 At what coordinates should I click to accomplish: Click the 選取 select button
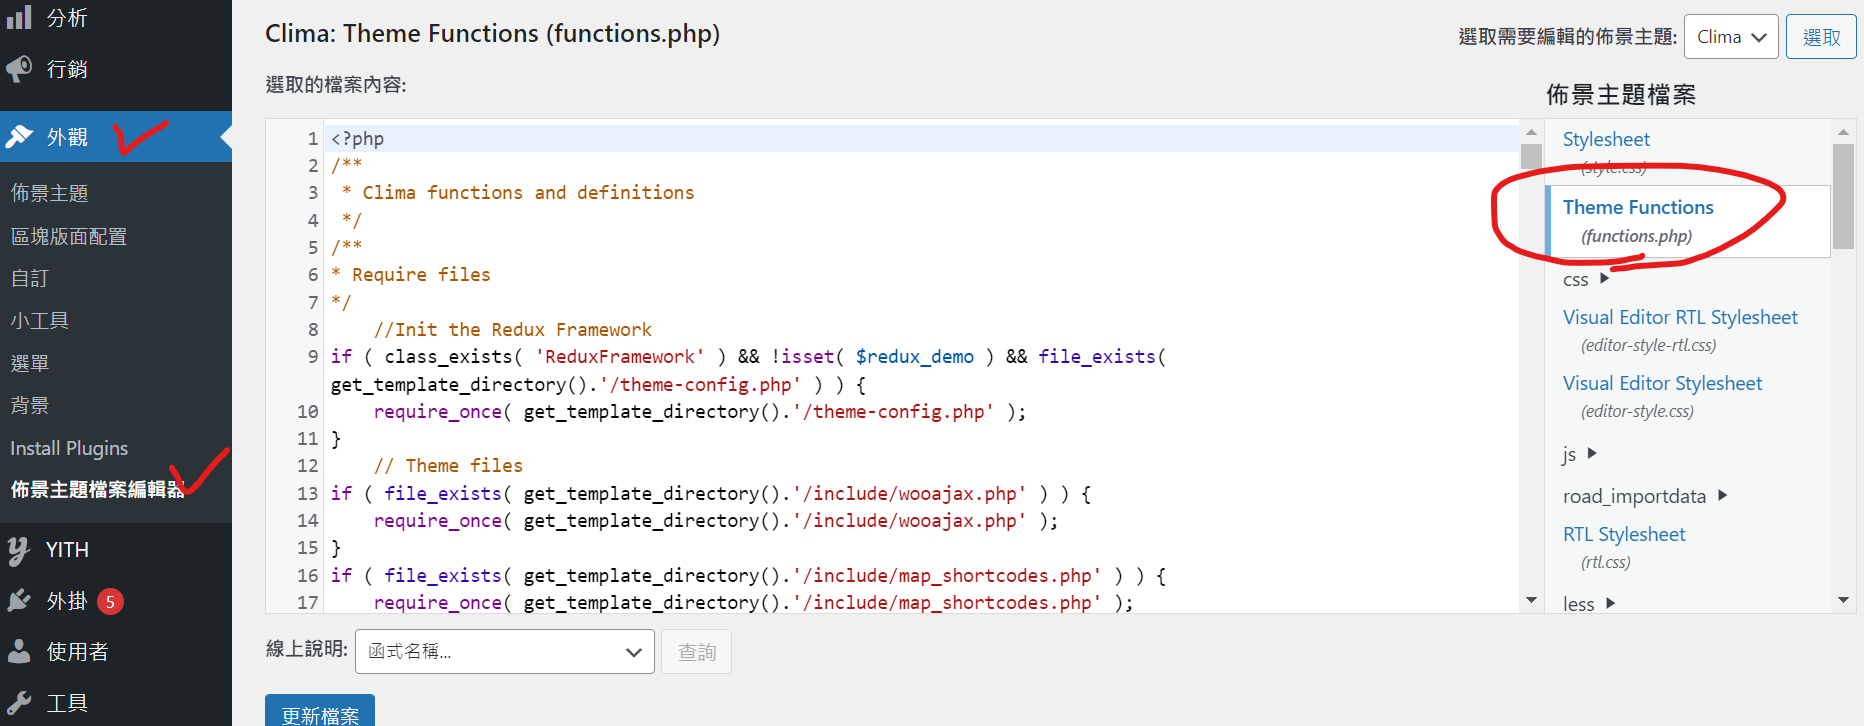pos(1820,37)
